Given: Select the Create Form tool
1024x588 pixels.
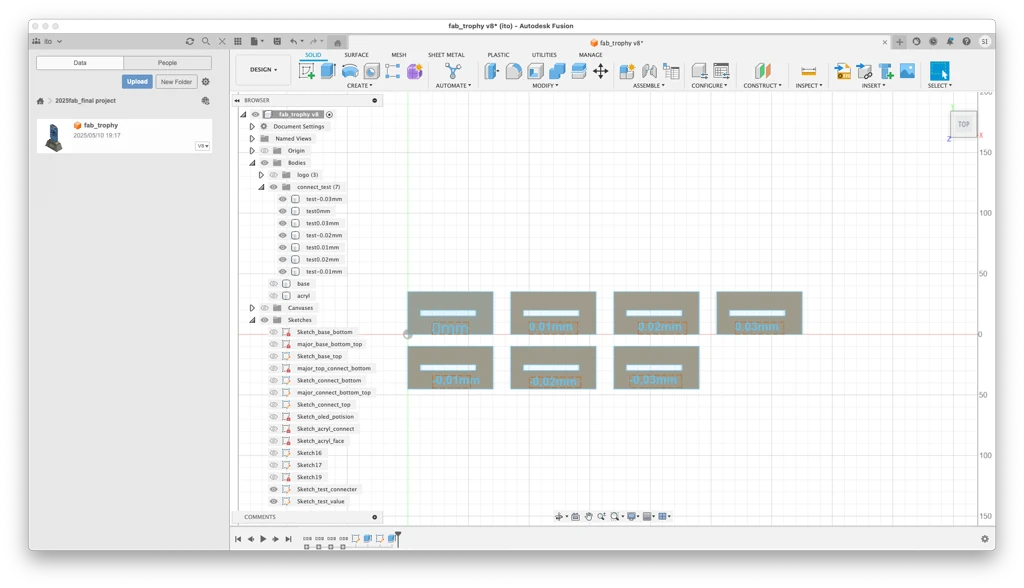Looking at the screenshot, I should click(415, 71).
